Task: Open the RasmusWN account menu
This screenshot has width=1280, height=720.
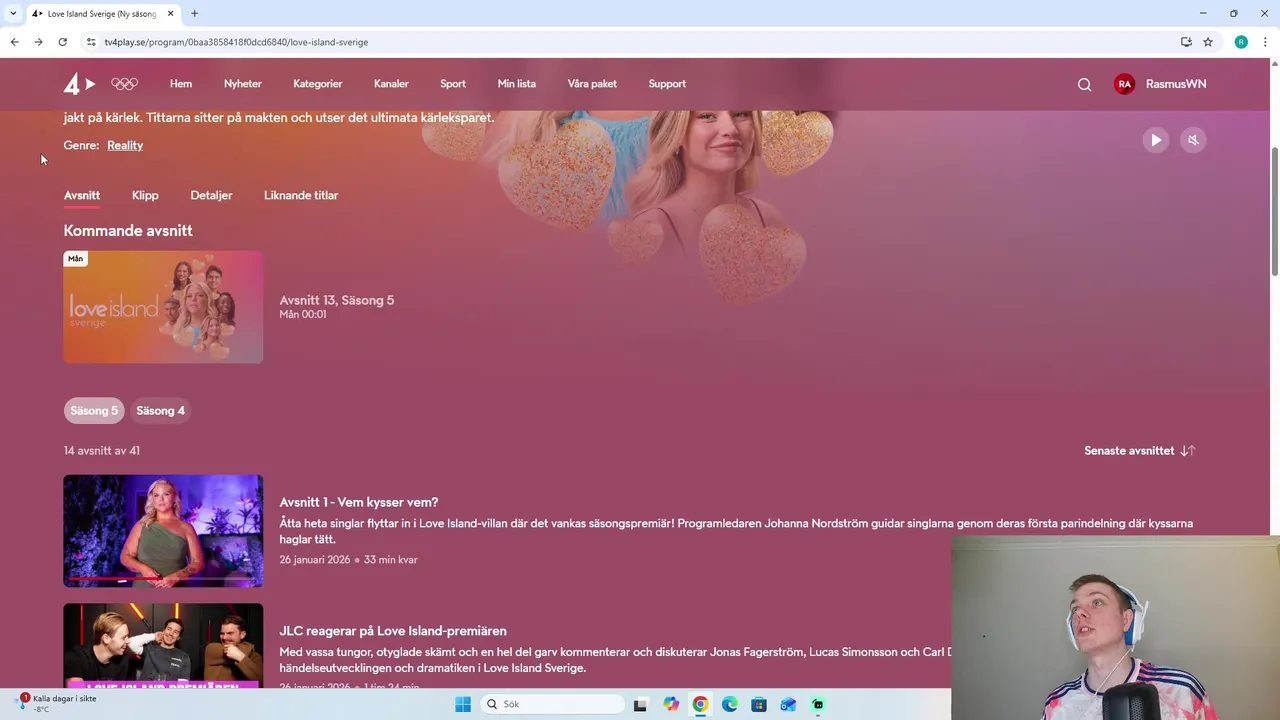Action: tap(1176, 84)
